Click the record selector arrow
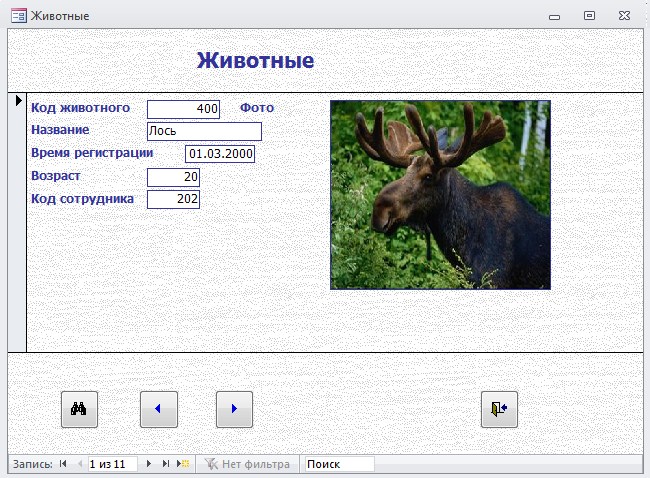This screenshot has width=650, height=478. tap(18, 100)
